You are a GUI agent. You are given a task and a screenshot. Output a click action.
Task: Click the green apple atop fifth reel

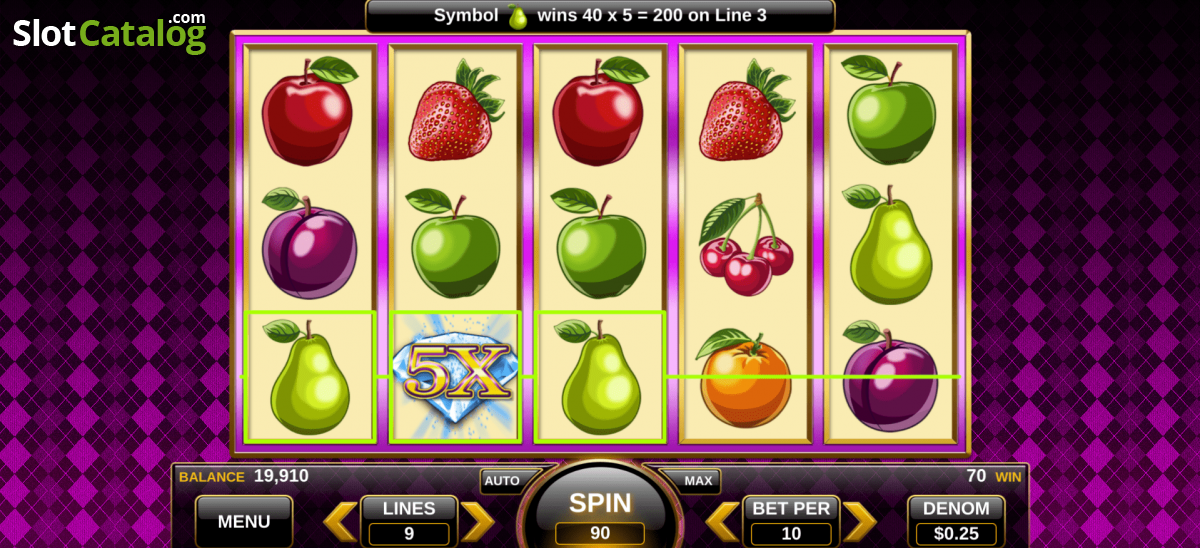[x=889, y=111]
